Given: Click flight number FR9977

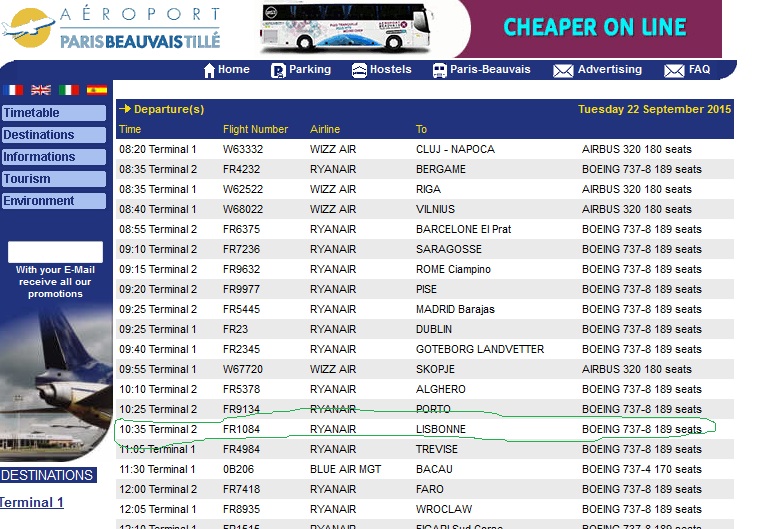Looking at the screenshot, I should point(241,290).
